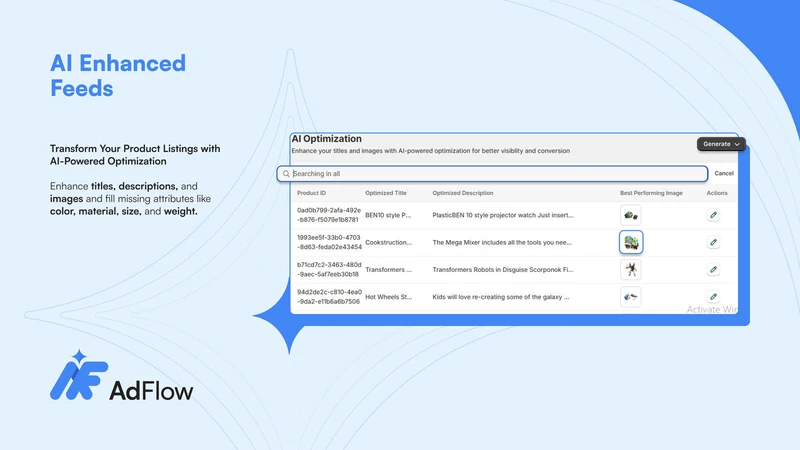Viewport: 800px width, 450px height.
Task: Click the AdFlow logo icon
Action: pos(79,376)
